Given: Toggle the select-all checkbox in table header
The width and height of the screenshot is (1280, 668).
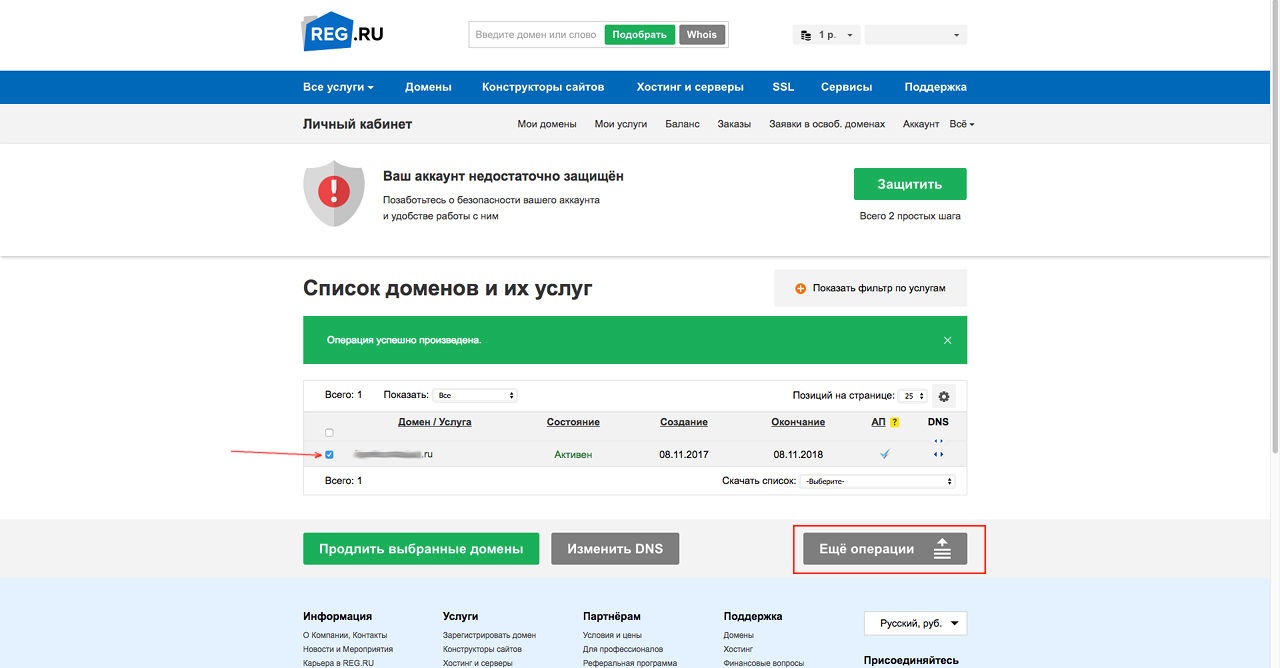Looking at the screenshot, I should point(330,433).
